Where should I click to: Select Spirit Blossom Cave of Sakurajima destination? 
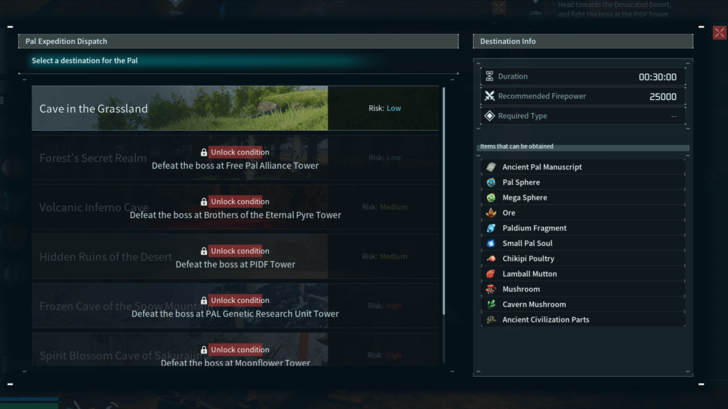235,350
